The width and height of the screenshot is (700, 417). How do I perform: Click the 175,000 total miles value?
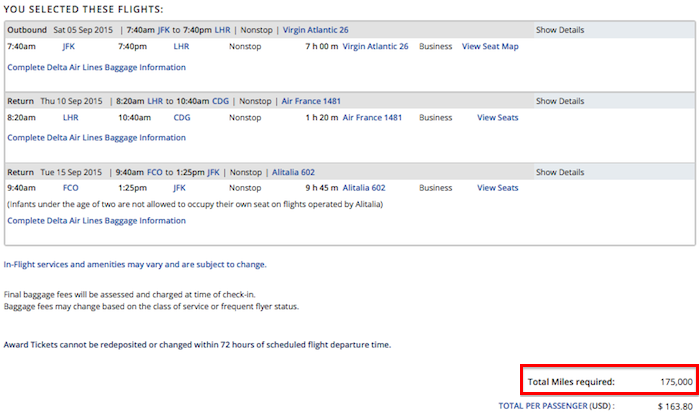(x=676, y=382)
